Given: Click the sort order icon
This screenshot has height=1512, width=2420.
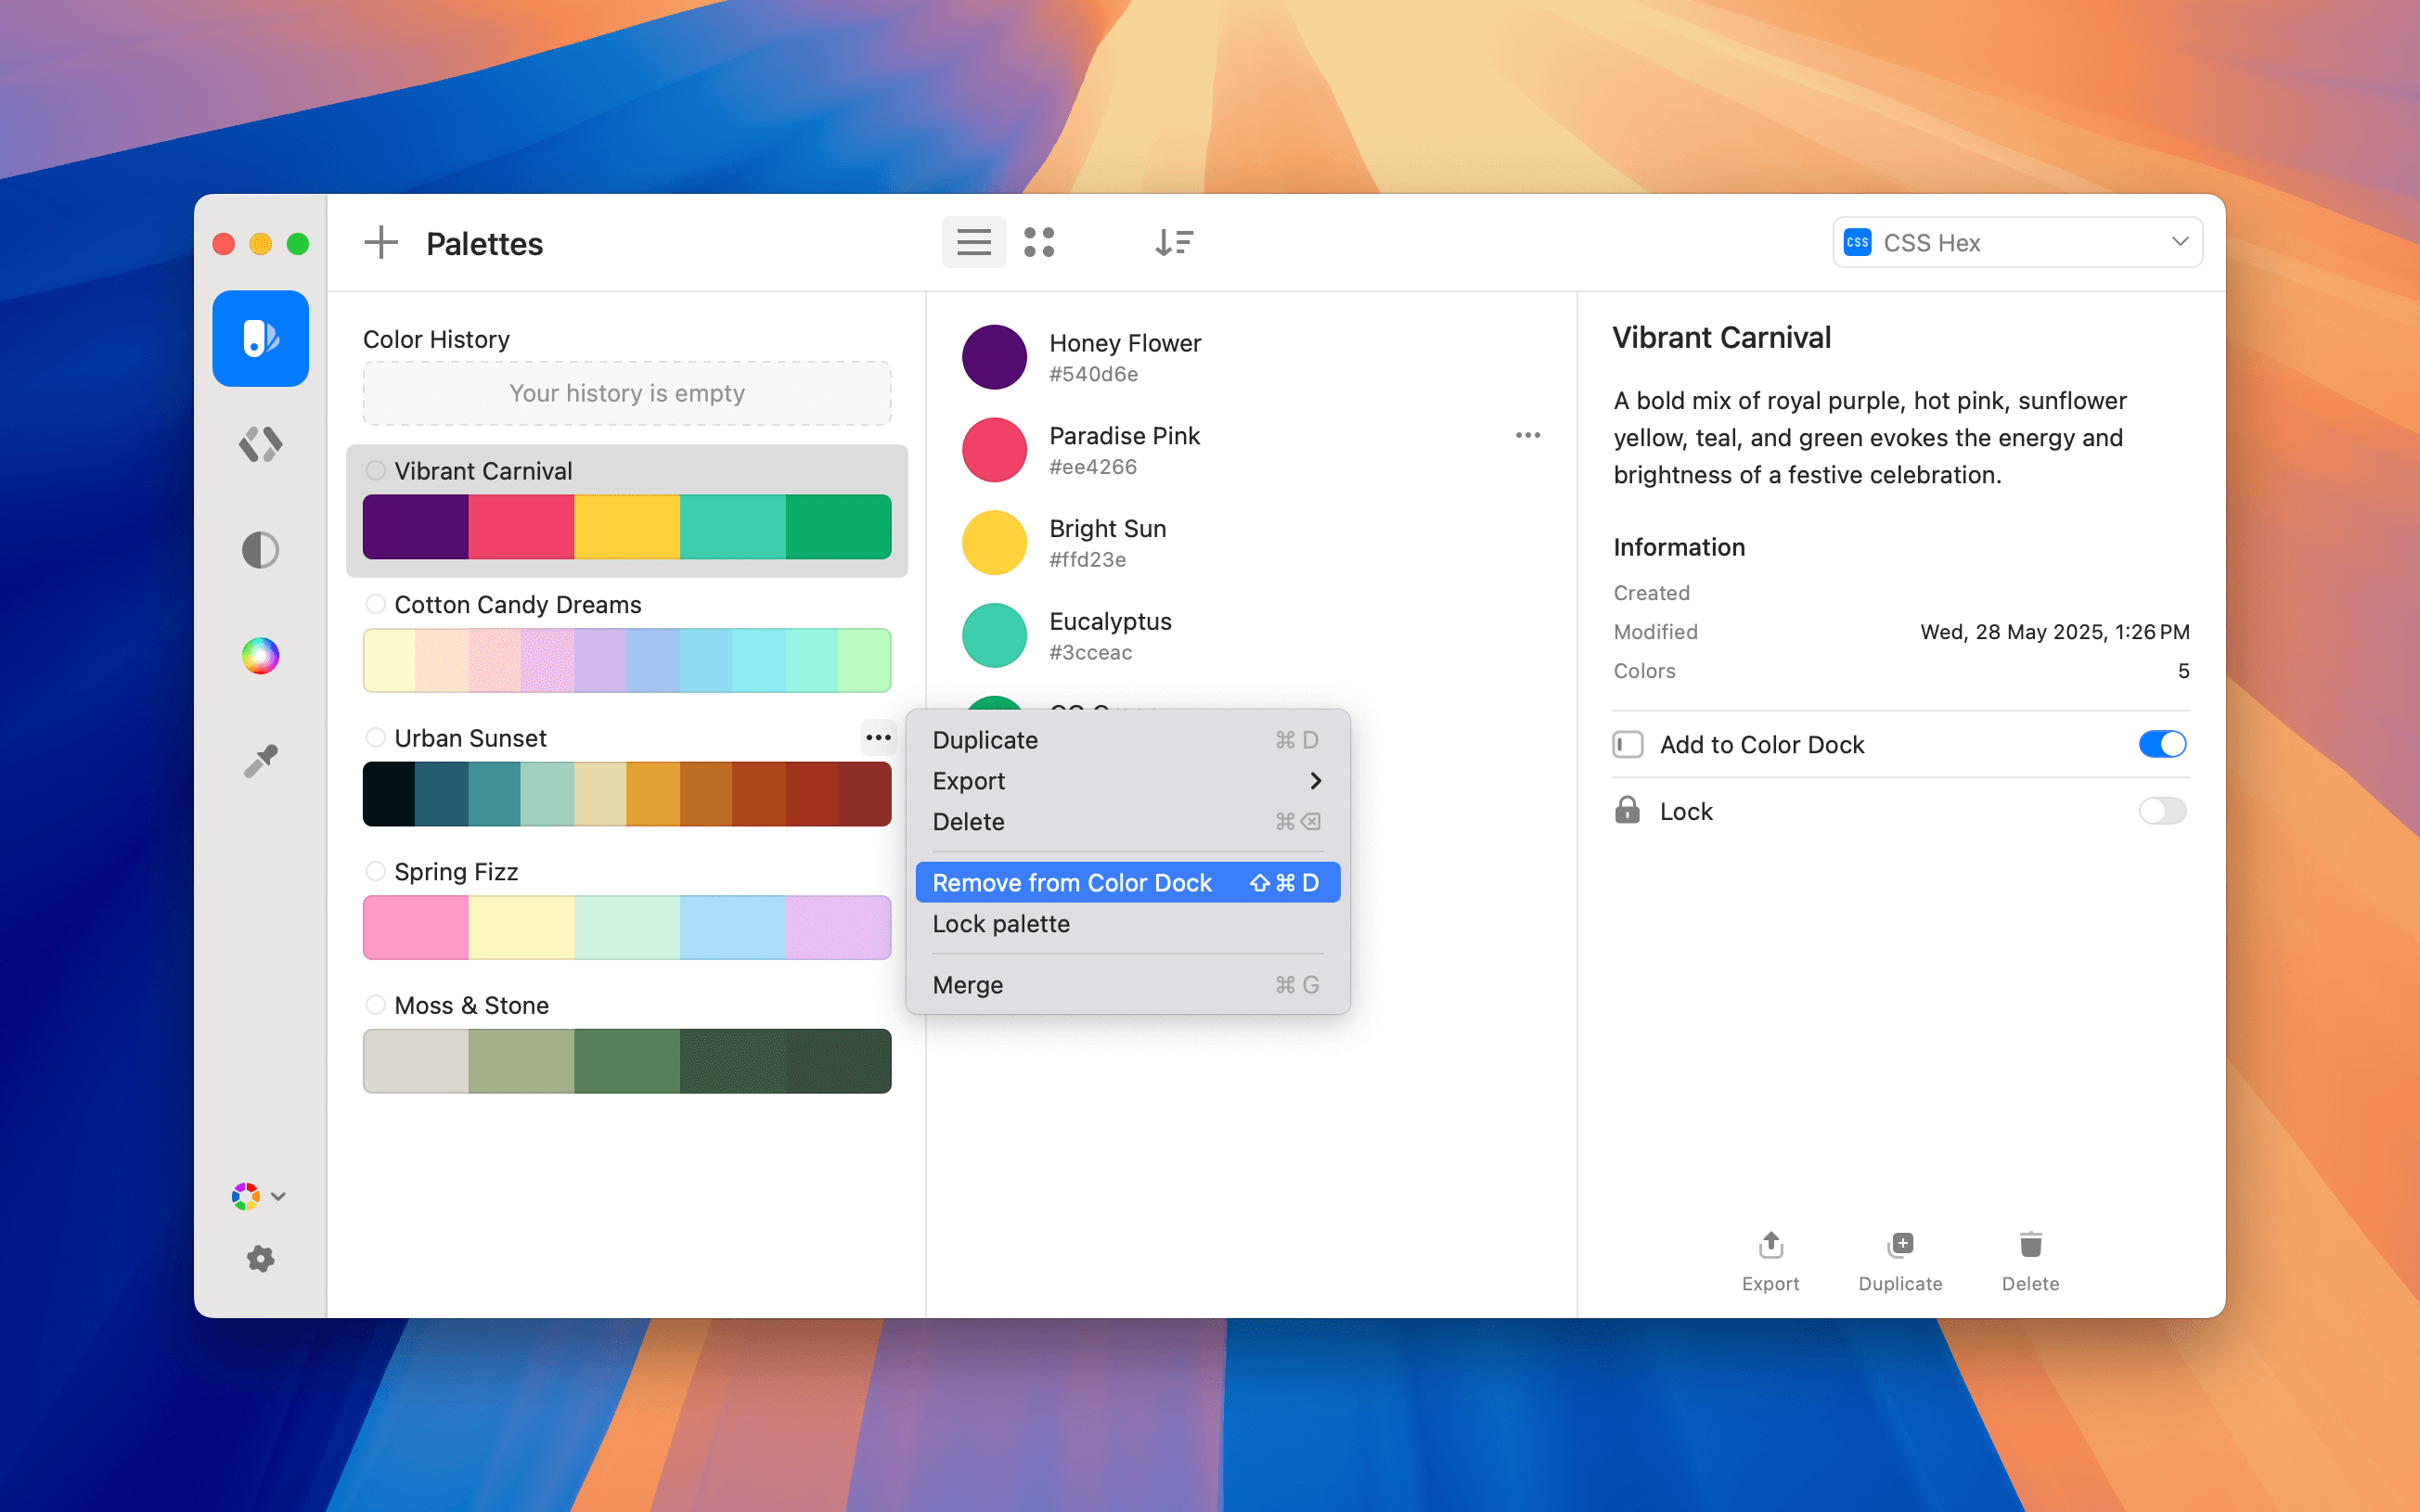Looking at the screenshot, I should pyautogui.click(x=1174, y=242).
